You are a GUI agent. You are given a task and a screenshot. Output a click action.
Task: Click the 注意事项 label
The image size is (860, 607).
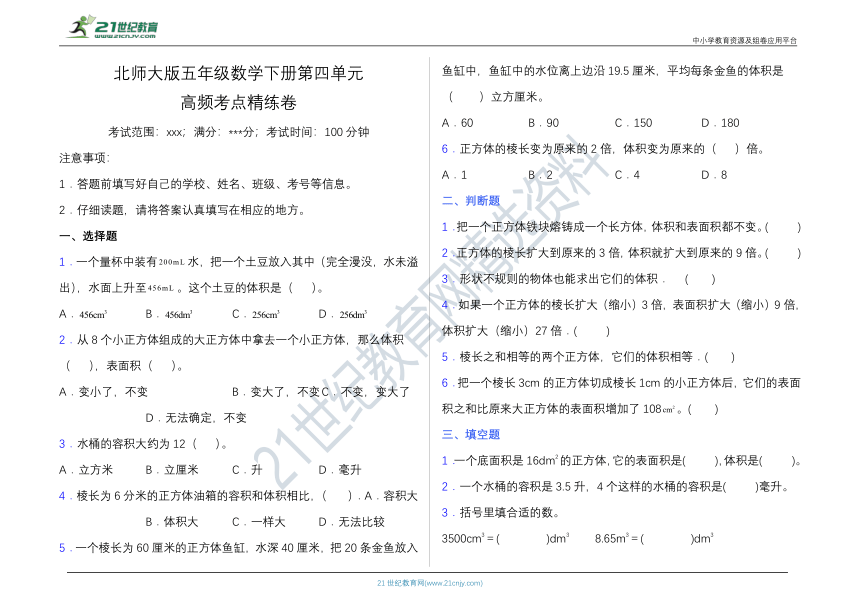tap(84, 158)
